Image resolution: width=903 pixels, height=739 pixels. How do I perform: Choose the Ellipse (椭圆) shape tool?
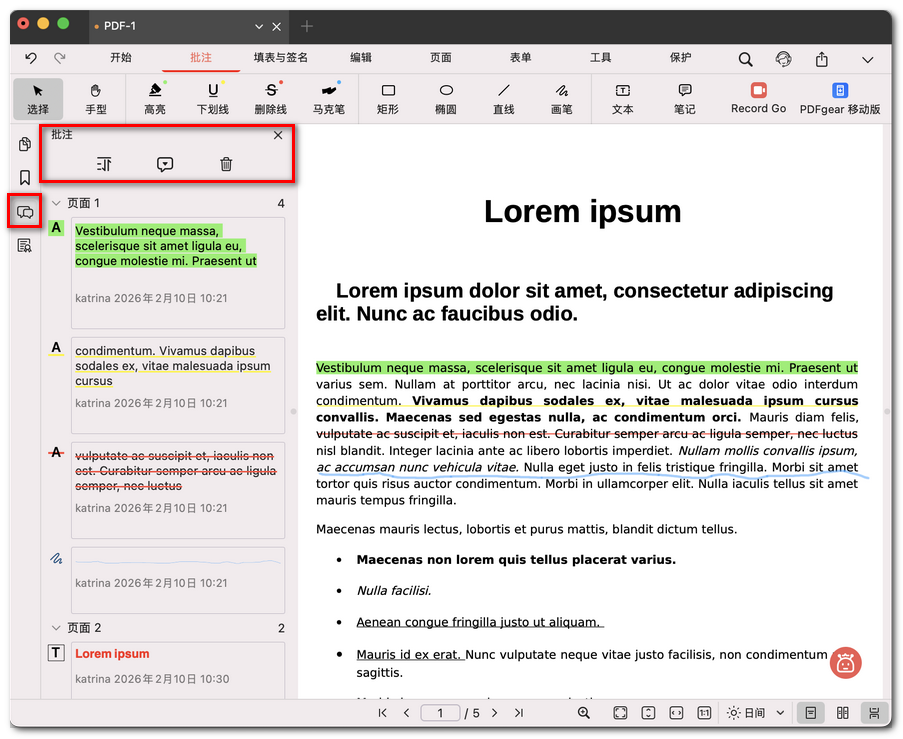(446, 98)
